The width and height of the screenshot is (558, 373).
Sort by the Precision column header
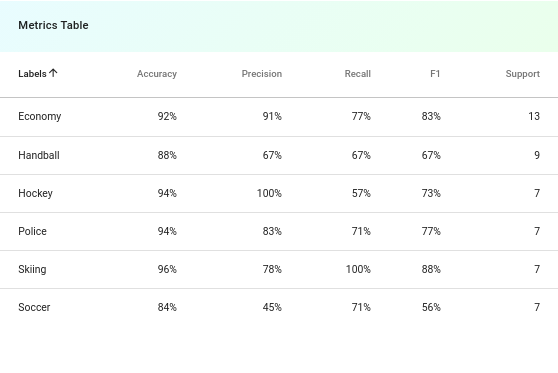262,74
